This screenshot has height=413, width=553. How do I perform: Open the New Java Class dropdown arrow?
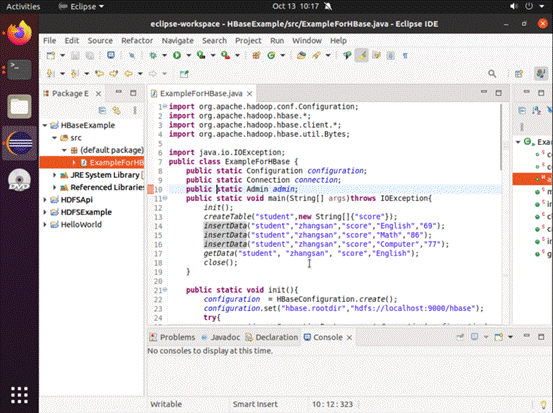tap(282, 55)
